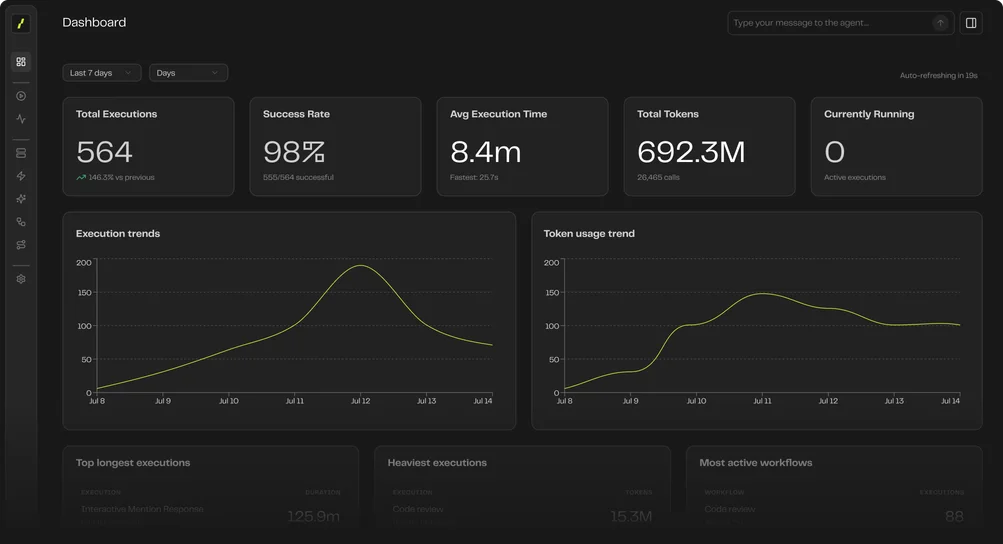The image size is (1003, 544).
Task: Open the settings gear icon in sidebar
Action: (21, 279)
